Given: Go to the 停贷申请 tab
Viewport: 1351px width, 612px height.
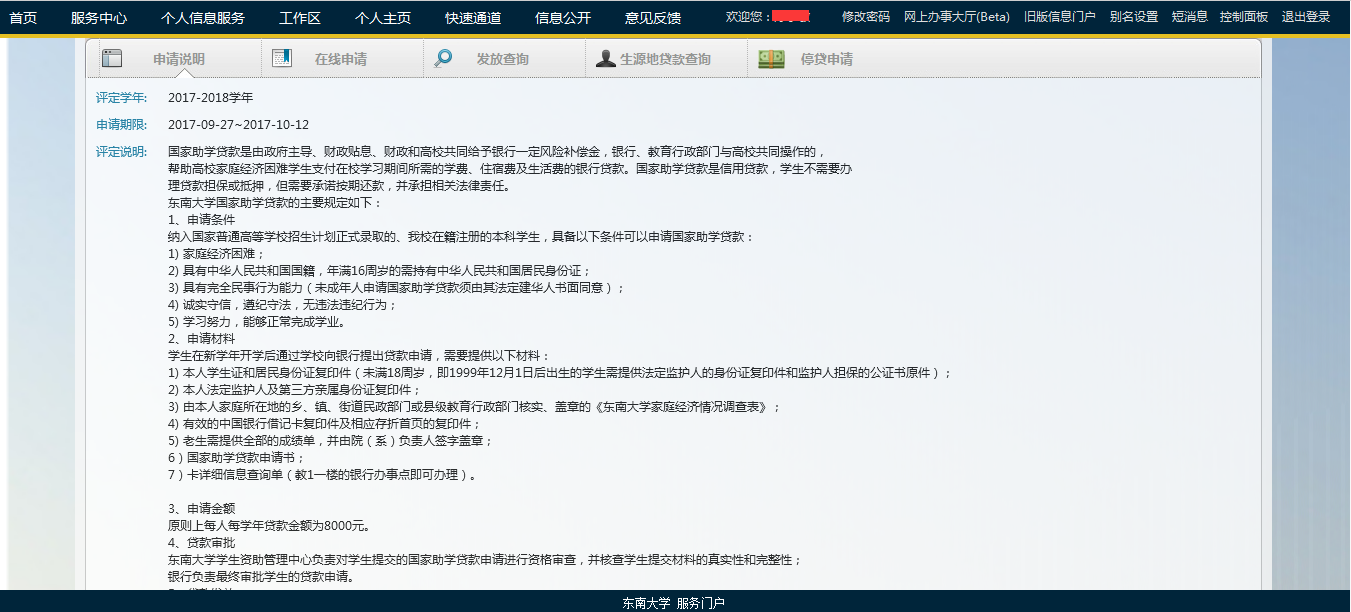Looking at the screenshot, I should (x=827, y=59).
